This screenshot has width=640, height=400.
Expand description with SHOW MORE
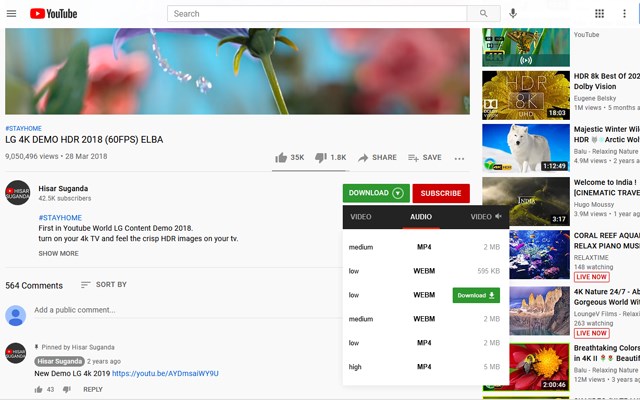coord(58,253)
